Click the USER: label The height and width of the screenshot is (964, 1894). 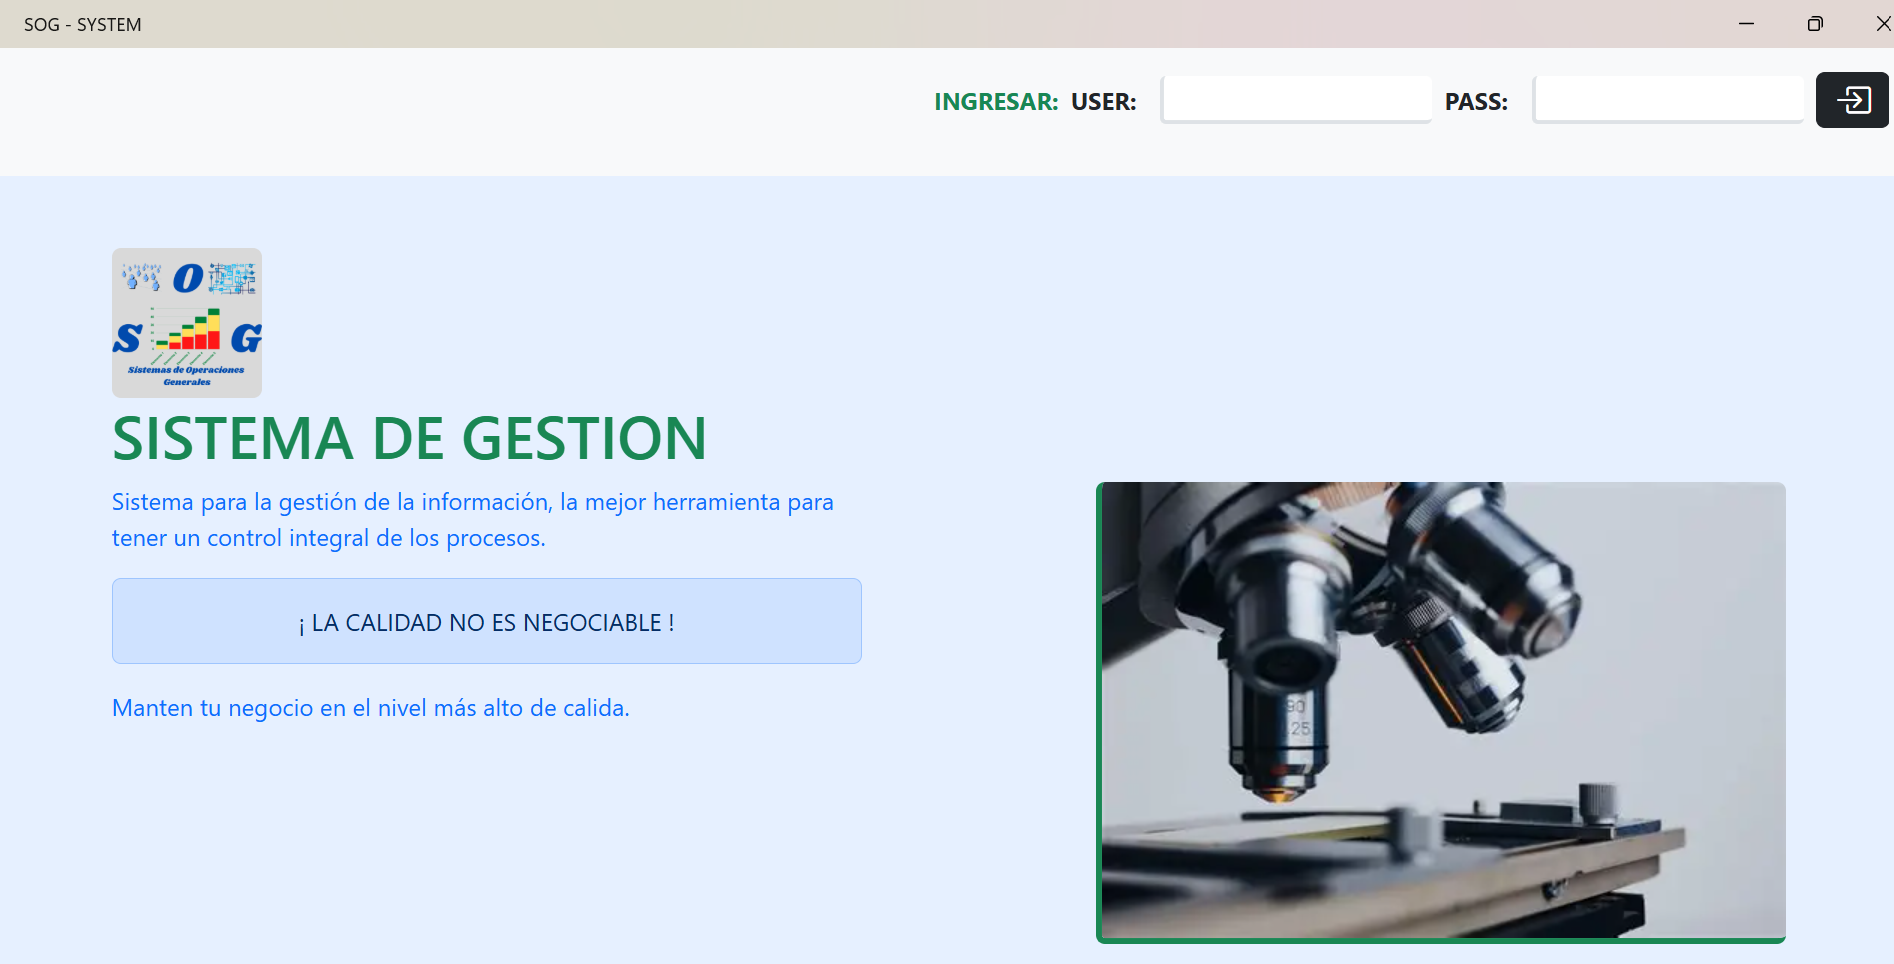[x=1103, y=102]
